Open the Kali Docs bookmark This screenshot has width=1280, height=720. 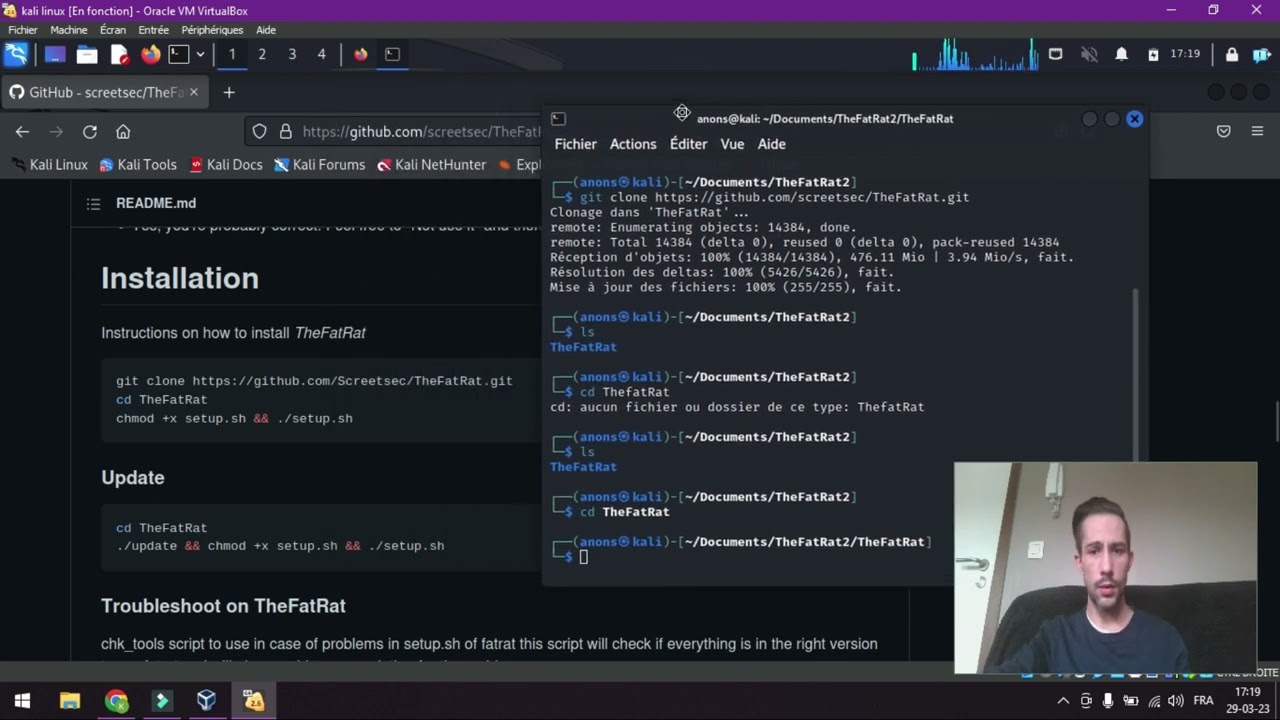[226, 164]
